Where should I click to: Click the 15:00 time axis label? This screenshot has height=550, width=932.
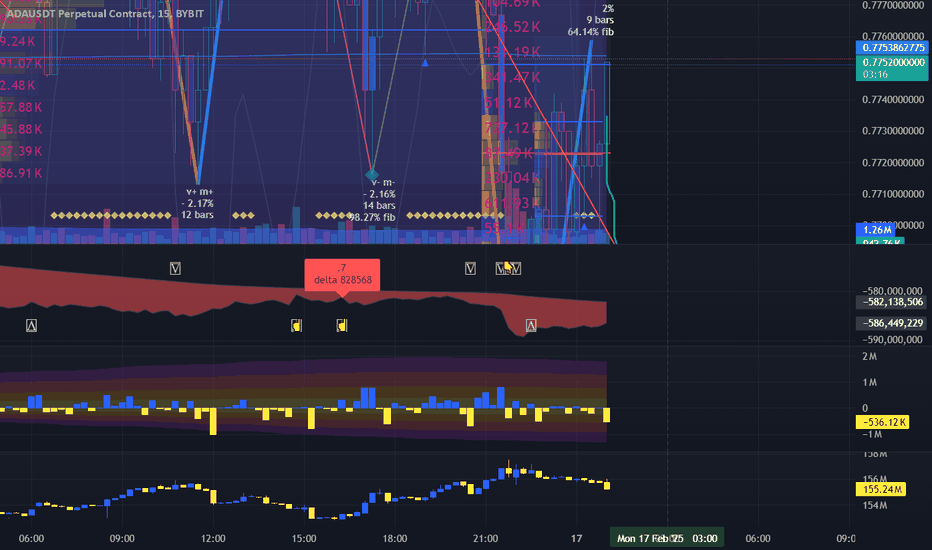pyautogui.click(x=304, y=538)
